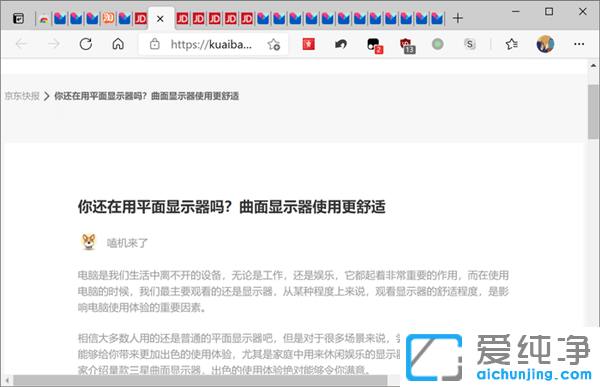Click the scroll-left arrow on horizontal scrollbar

[7, 380]
